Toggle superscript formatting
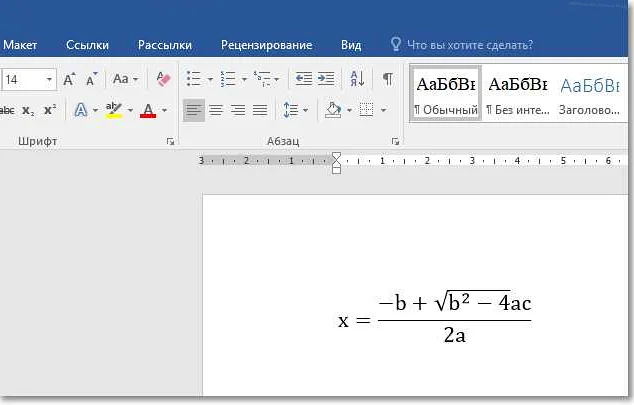The image size is (634, 405). (49, 110)
